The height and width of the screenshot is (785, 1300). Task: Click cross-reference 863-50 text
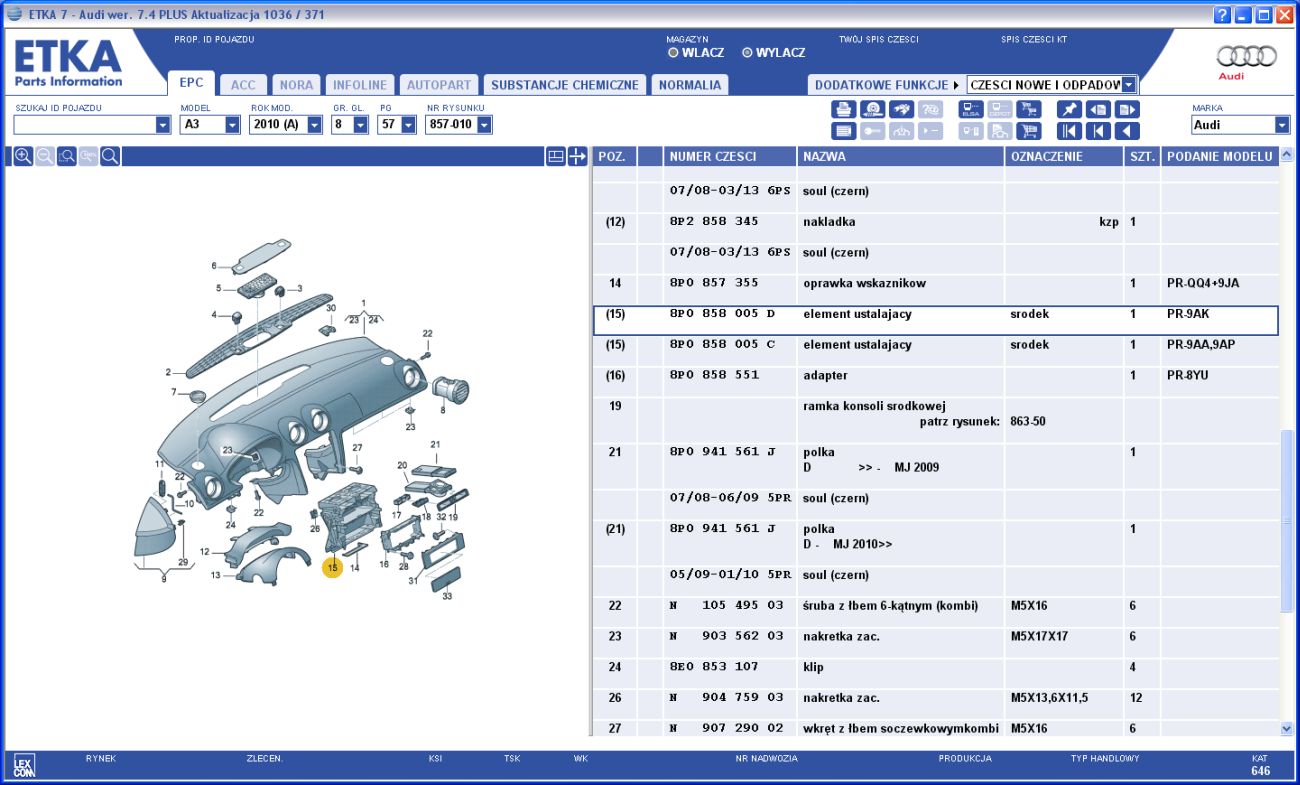pos(1028,422)
